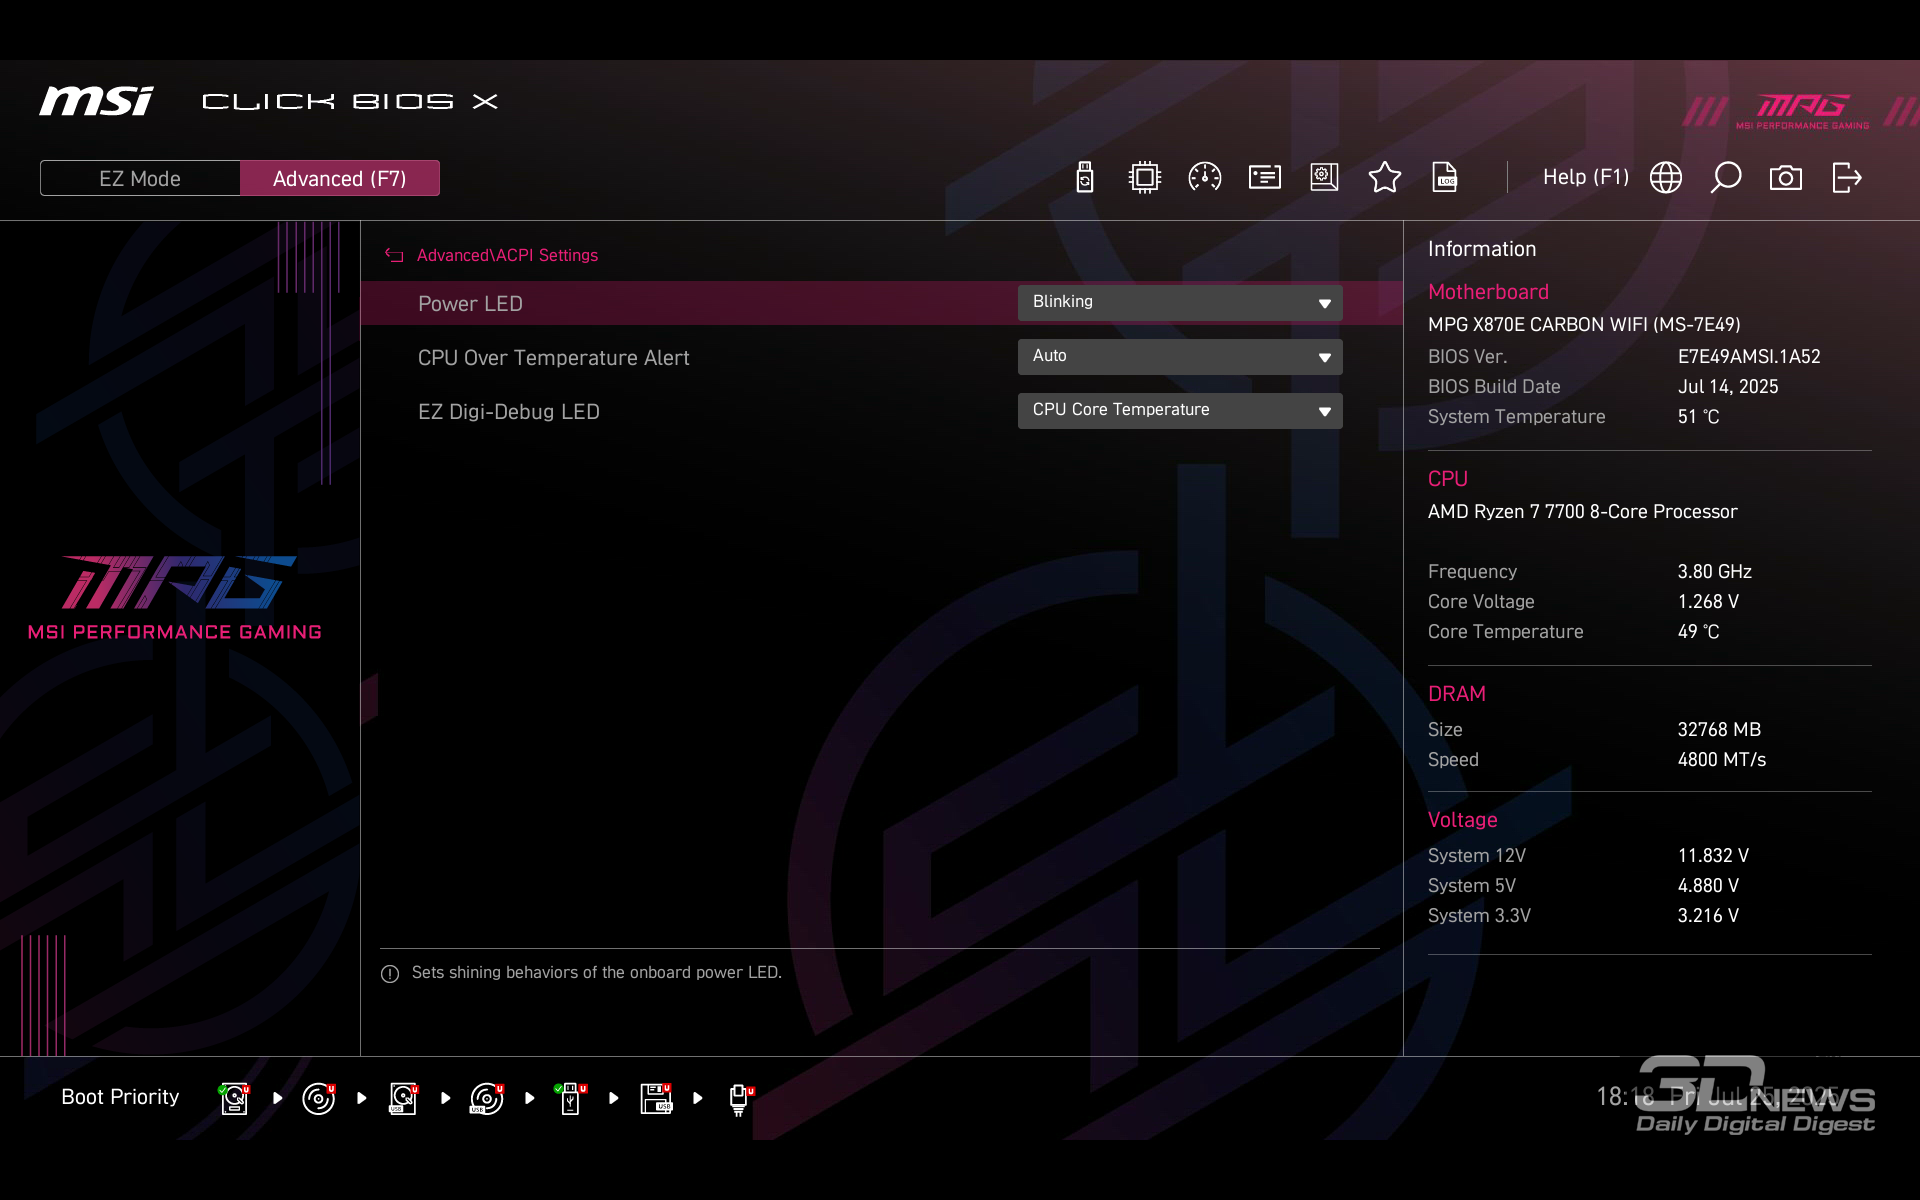Open CPU Over Temperature Alert Auto dropdown
The width and height of the screenshot is (1920, 1200).
[1180, 357]
